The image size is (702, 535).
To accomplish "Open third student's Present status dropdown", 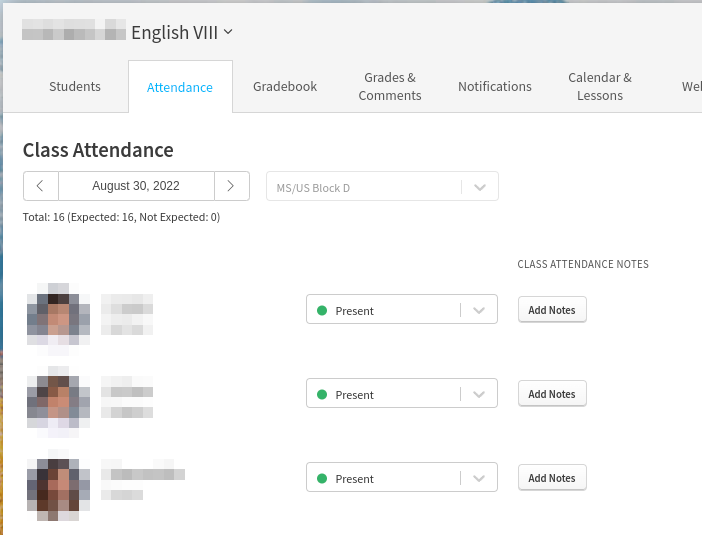I will pyautogui.click(x=401, y=478).
